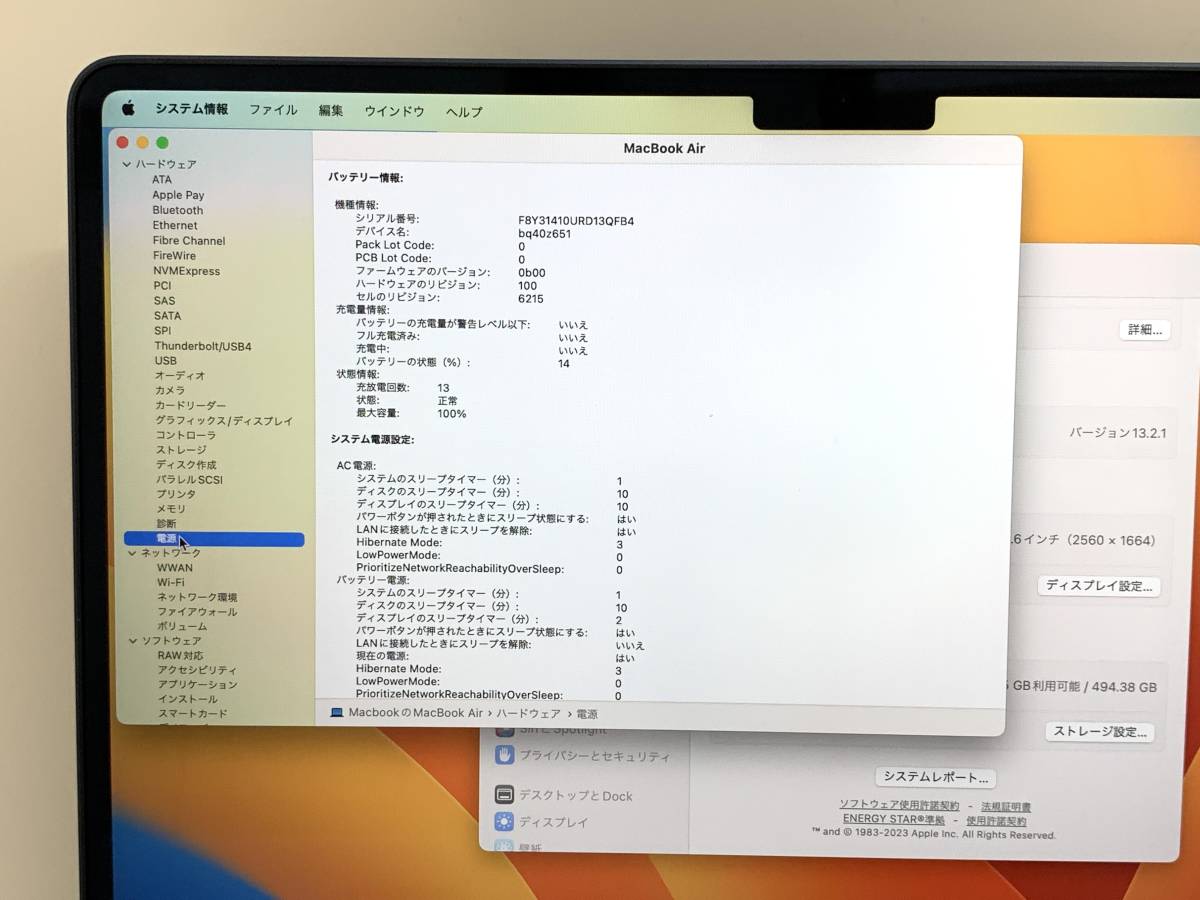Select プリンタ in the sidebar
This screenshot has width=1200, height=900.
[176, 495]
